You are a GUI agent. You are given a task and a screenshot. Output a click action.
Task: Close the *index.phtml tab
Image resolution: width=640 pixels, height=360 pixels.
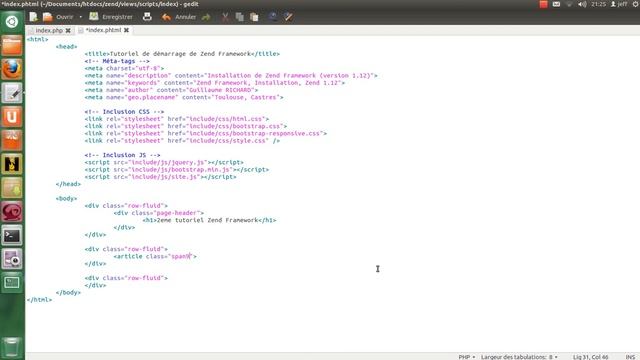127,30
